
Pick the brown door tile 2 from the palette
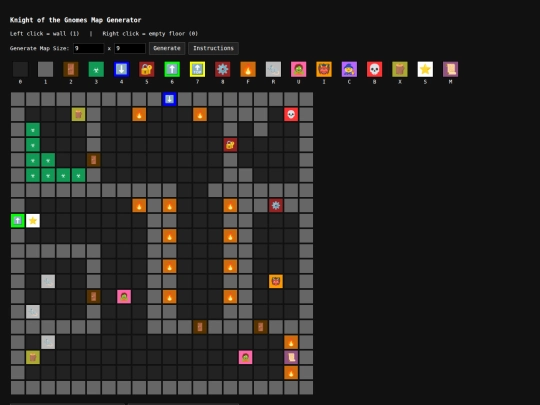tap(71, 69)
